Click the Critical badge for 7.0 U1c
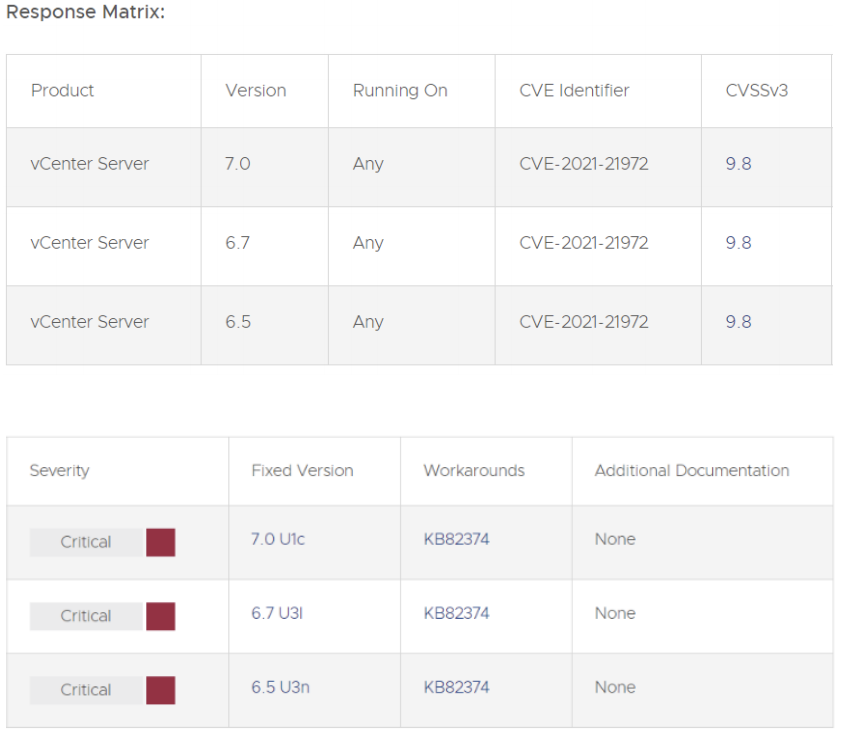 point(86,542)
